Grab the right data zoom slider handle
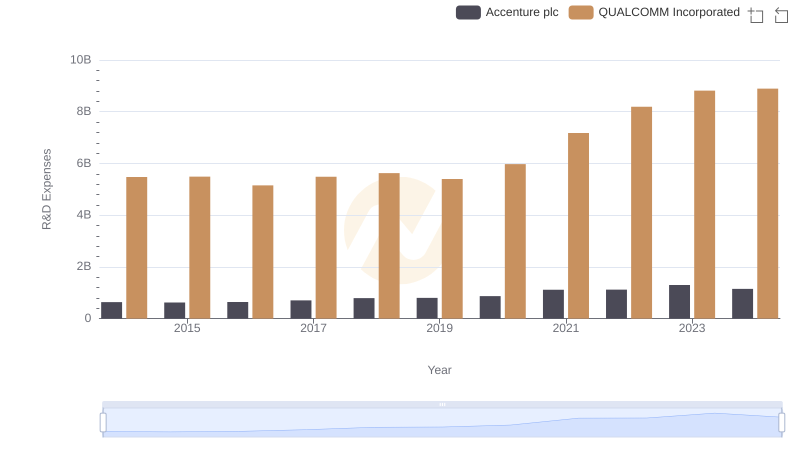Image resolution: width=800 pixels, height=461 pixels. [x=781, y=423]
